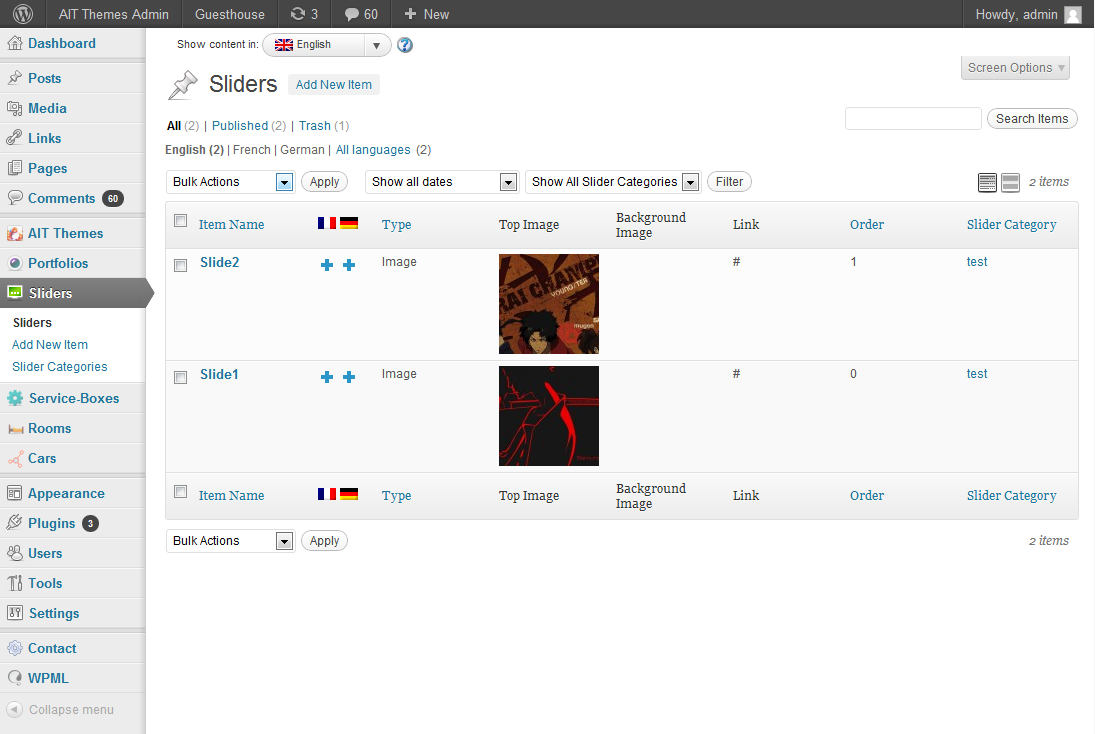Add French translation for Slide2
The height and width of the screenshot is (734, 1095).
[327, 265]
